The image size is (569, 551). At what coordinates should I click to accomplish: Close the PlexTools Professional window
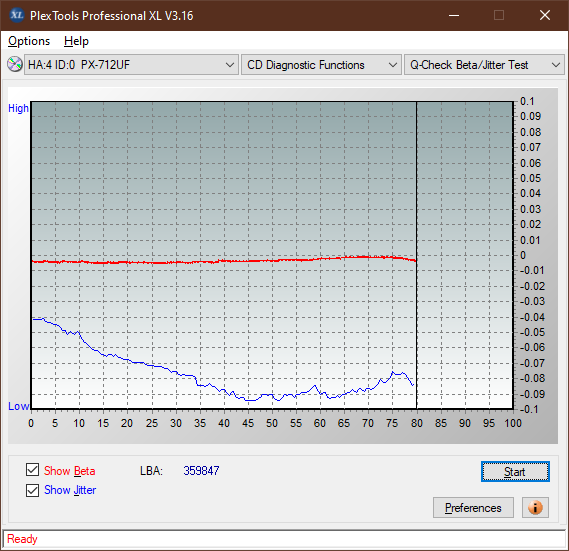(545, 15)
